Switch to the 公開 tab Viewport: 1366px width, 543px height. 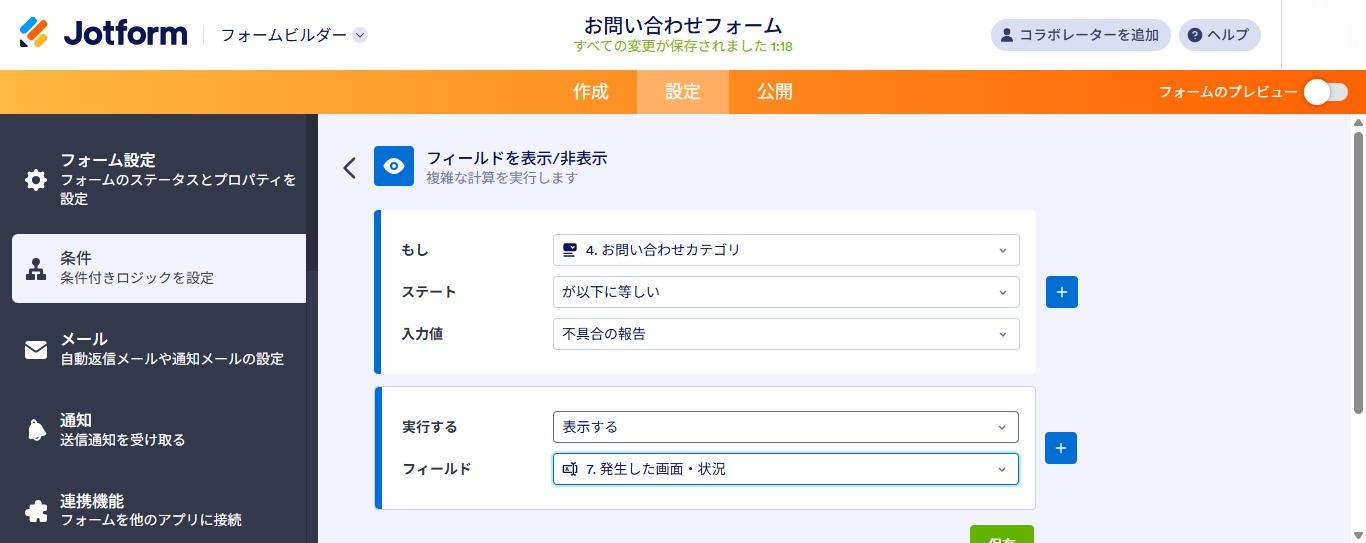(775, 92)
